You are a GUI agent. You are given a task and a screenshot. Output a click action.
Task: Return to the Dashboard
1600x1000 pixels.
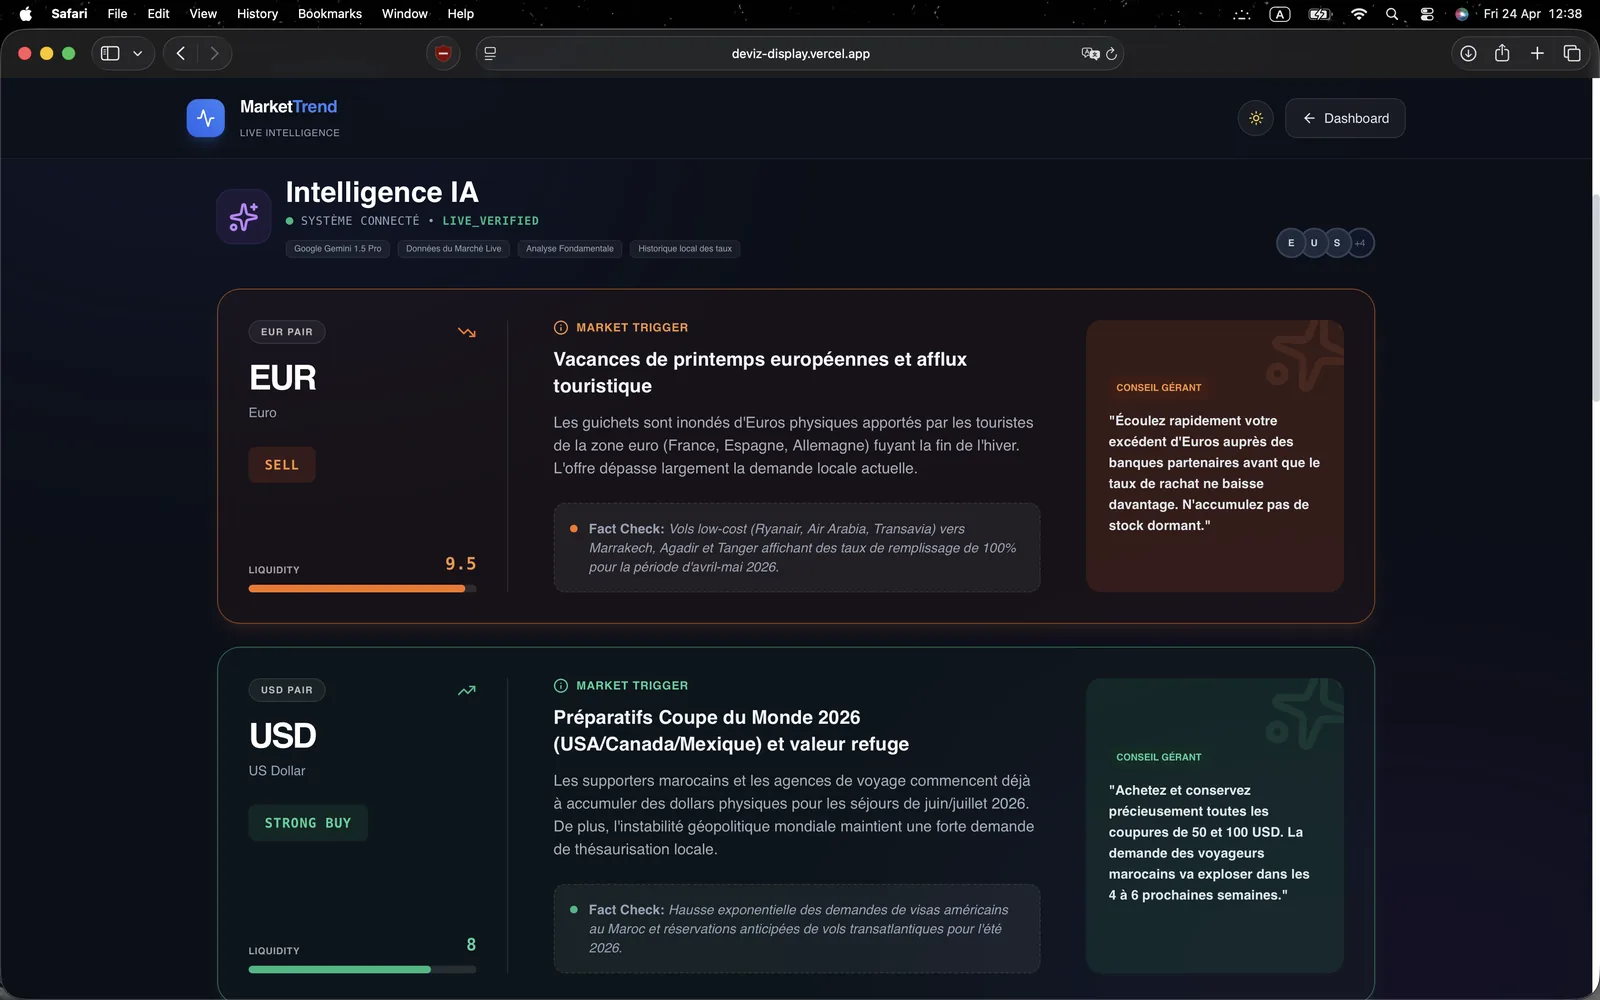[x=1345, y=118]
